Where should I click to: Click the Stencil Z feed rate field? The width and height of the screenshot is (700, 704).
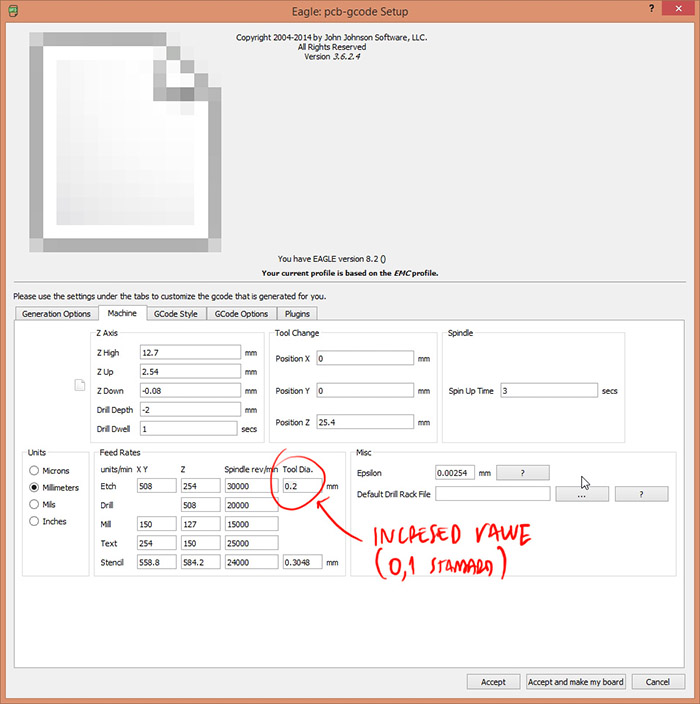point(201,562)
